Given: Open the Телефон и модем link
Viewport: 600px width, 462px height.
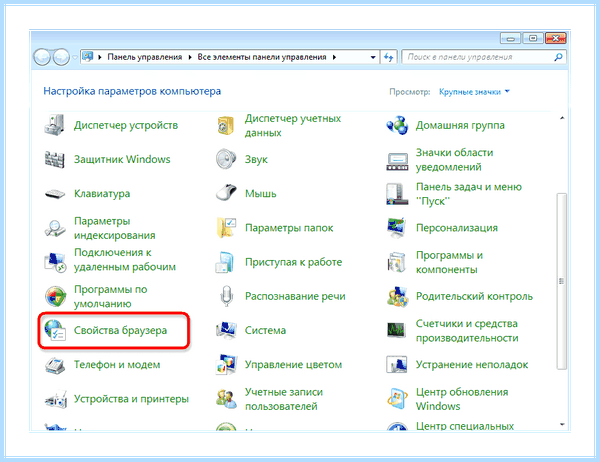Looking at the screenshot, I should 117,364.
